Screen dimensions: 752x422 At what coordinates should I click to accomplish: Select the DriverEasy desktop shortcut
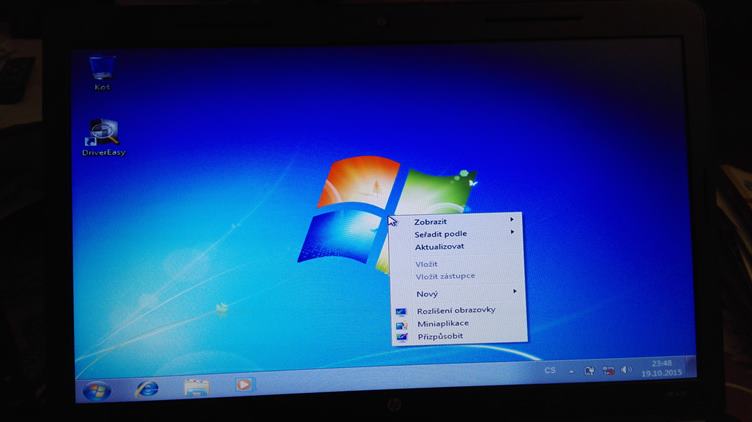103,135
